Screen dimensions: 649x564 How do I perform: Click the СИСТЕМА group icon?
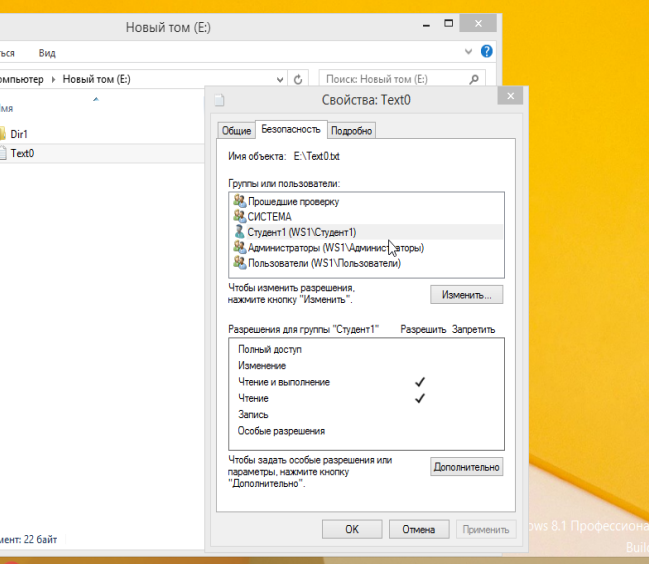click(x=239, y=216)
